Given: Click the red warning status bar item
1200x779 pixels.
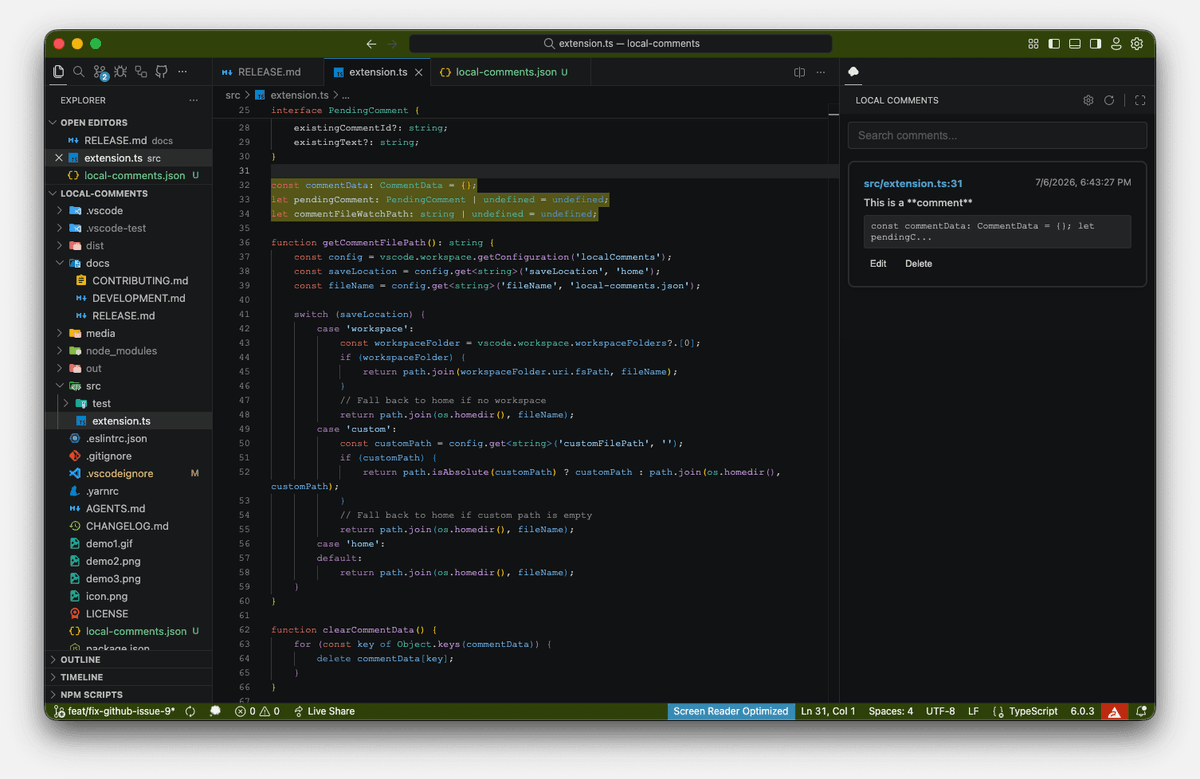Looking at the screenshot, I should click(1114, 711).
